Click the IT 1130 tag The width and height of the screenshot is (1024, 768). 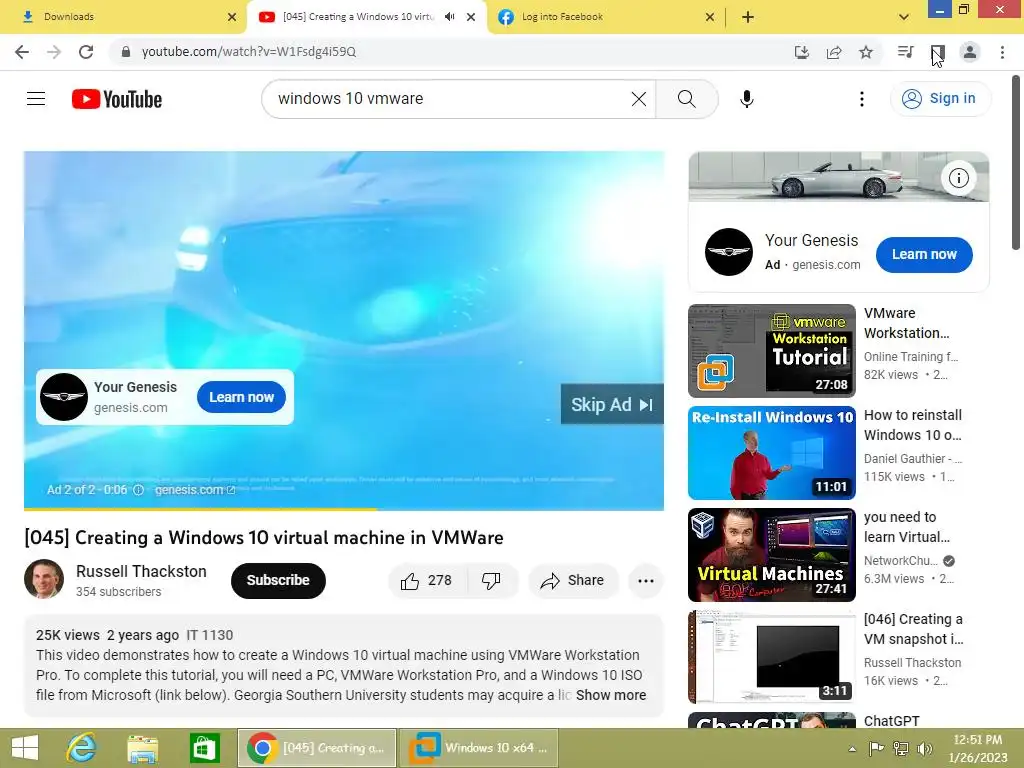pos(210,635)
